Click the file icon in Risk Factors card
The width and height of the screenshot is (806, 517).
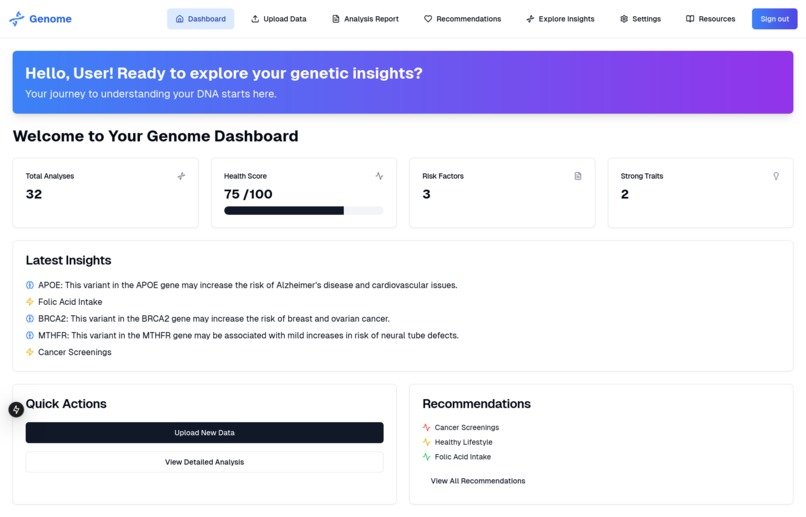pyautogui.click(x=578, y=176)
